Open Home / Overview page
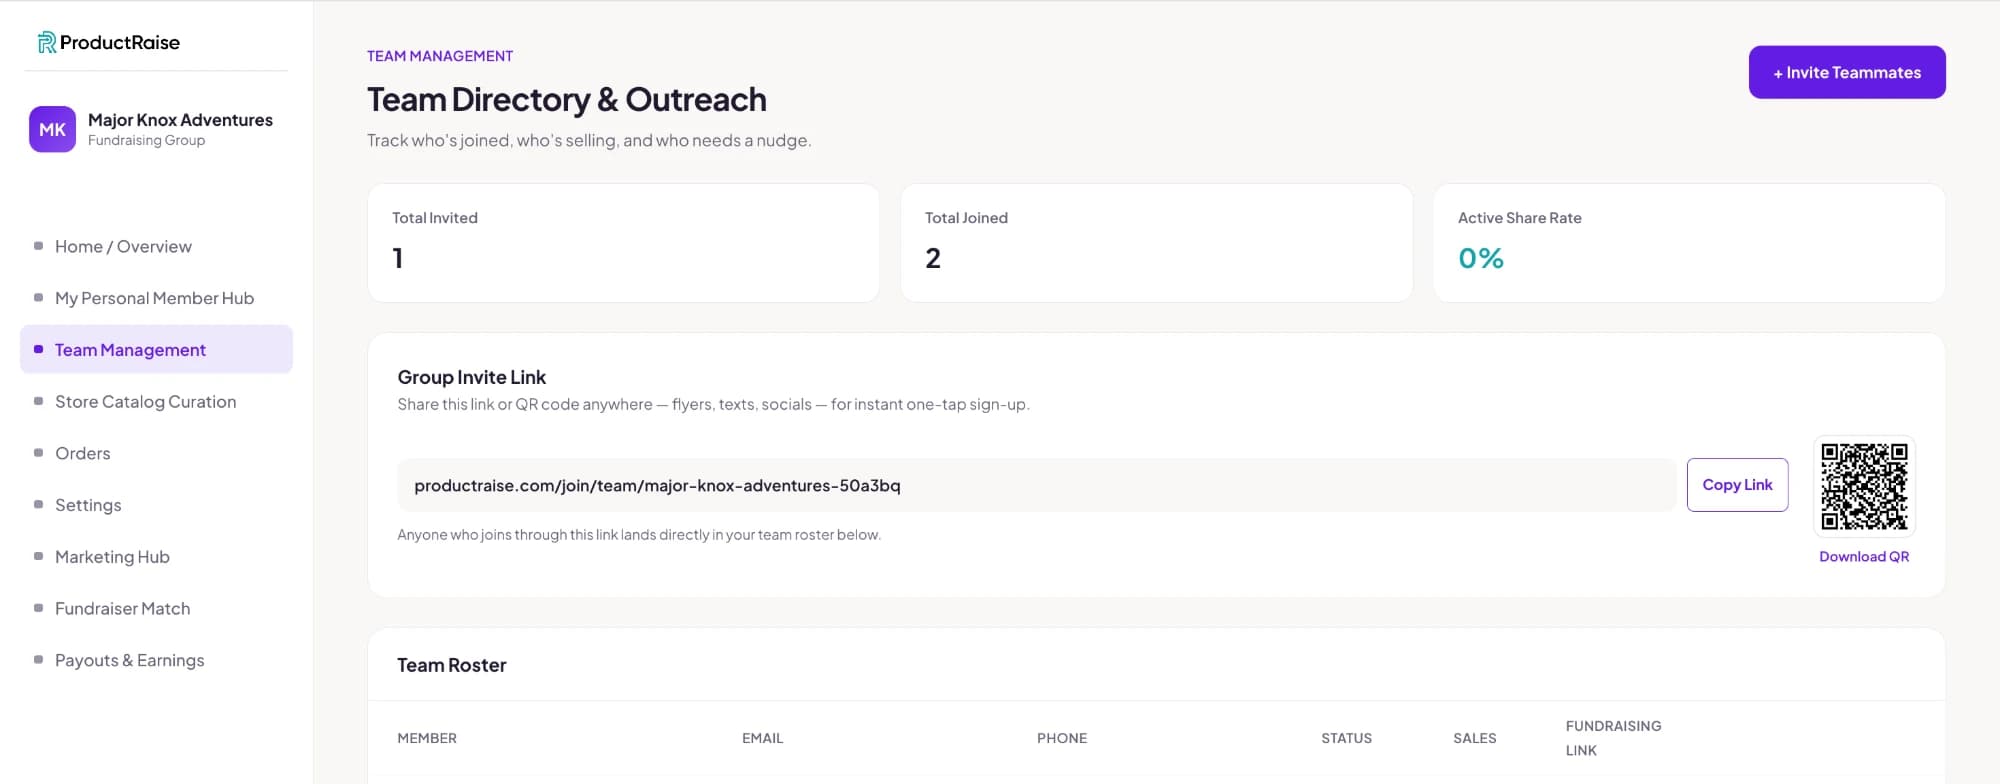Screen dimensions: 2000x784 [123, 246]
